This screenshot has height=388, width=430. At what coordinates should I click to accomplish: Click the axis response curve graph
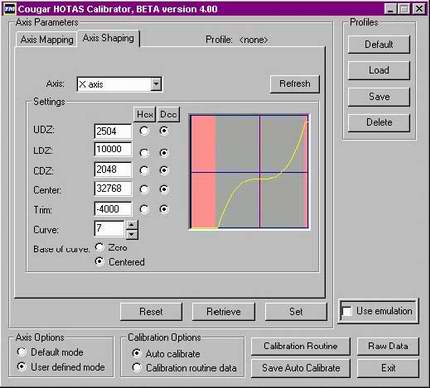pos(249,172)
